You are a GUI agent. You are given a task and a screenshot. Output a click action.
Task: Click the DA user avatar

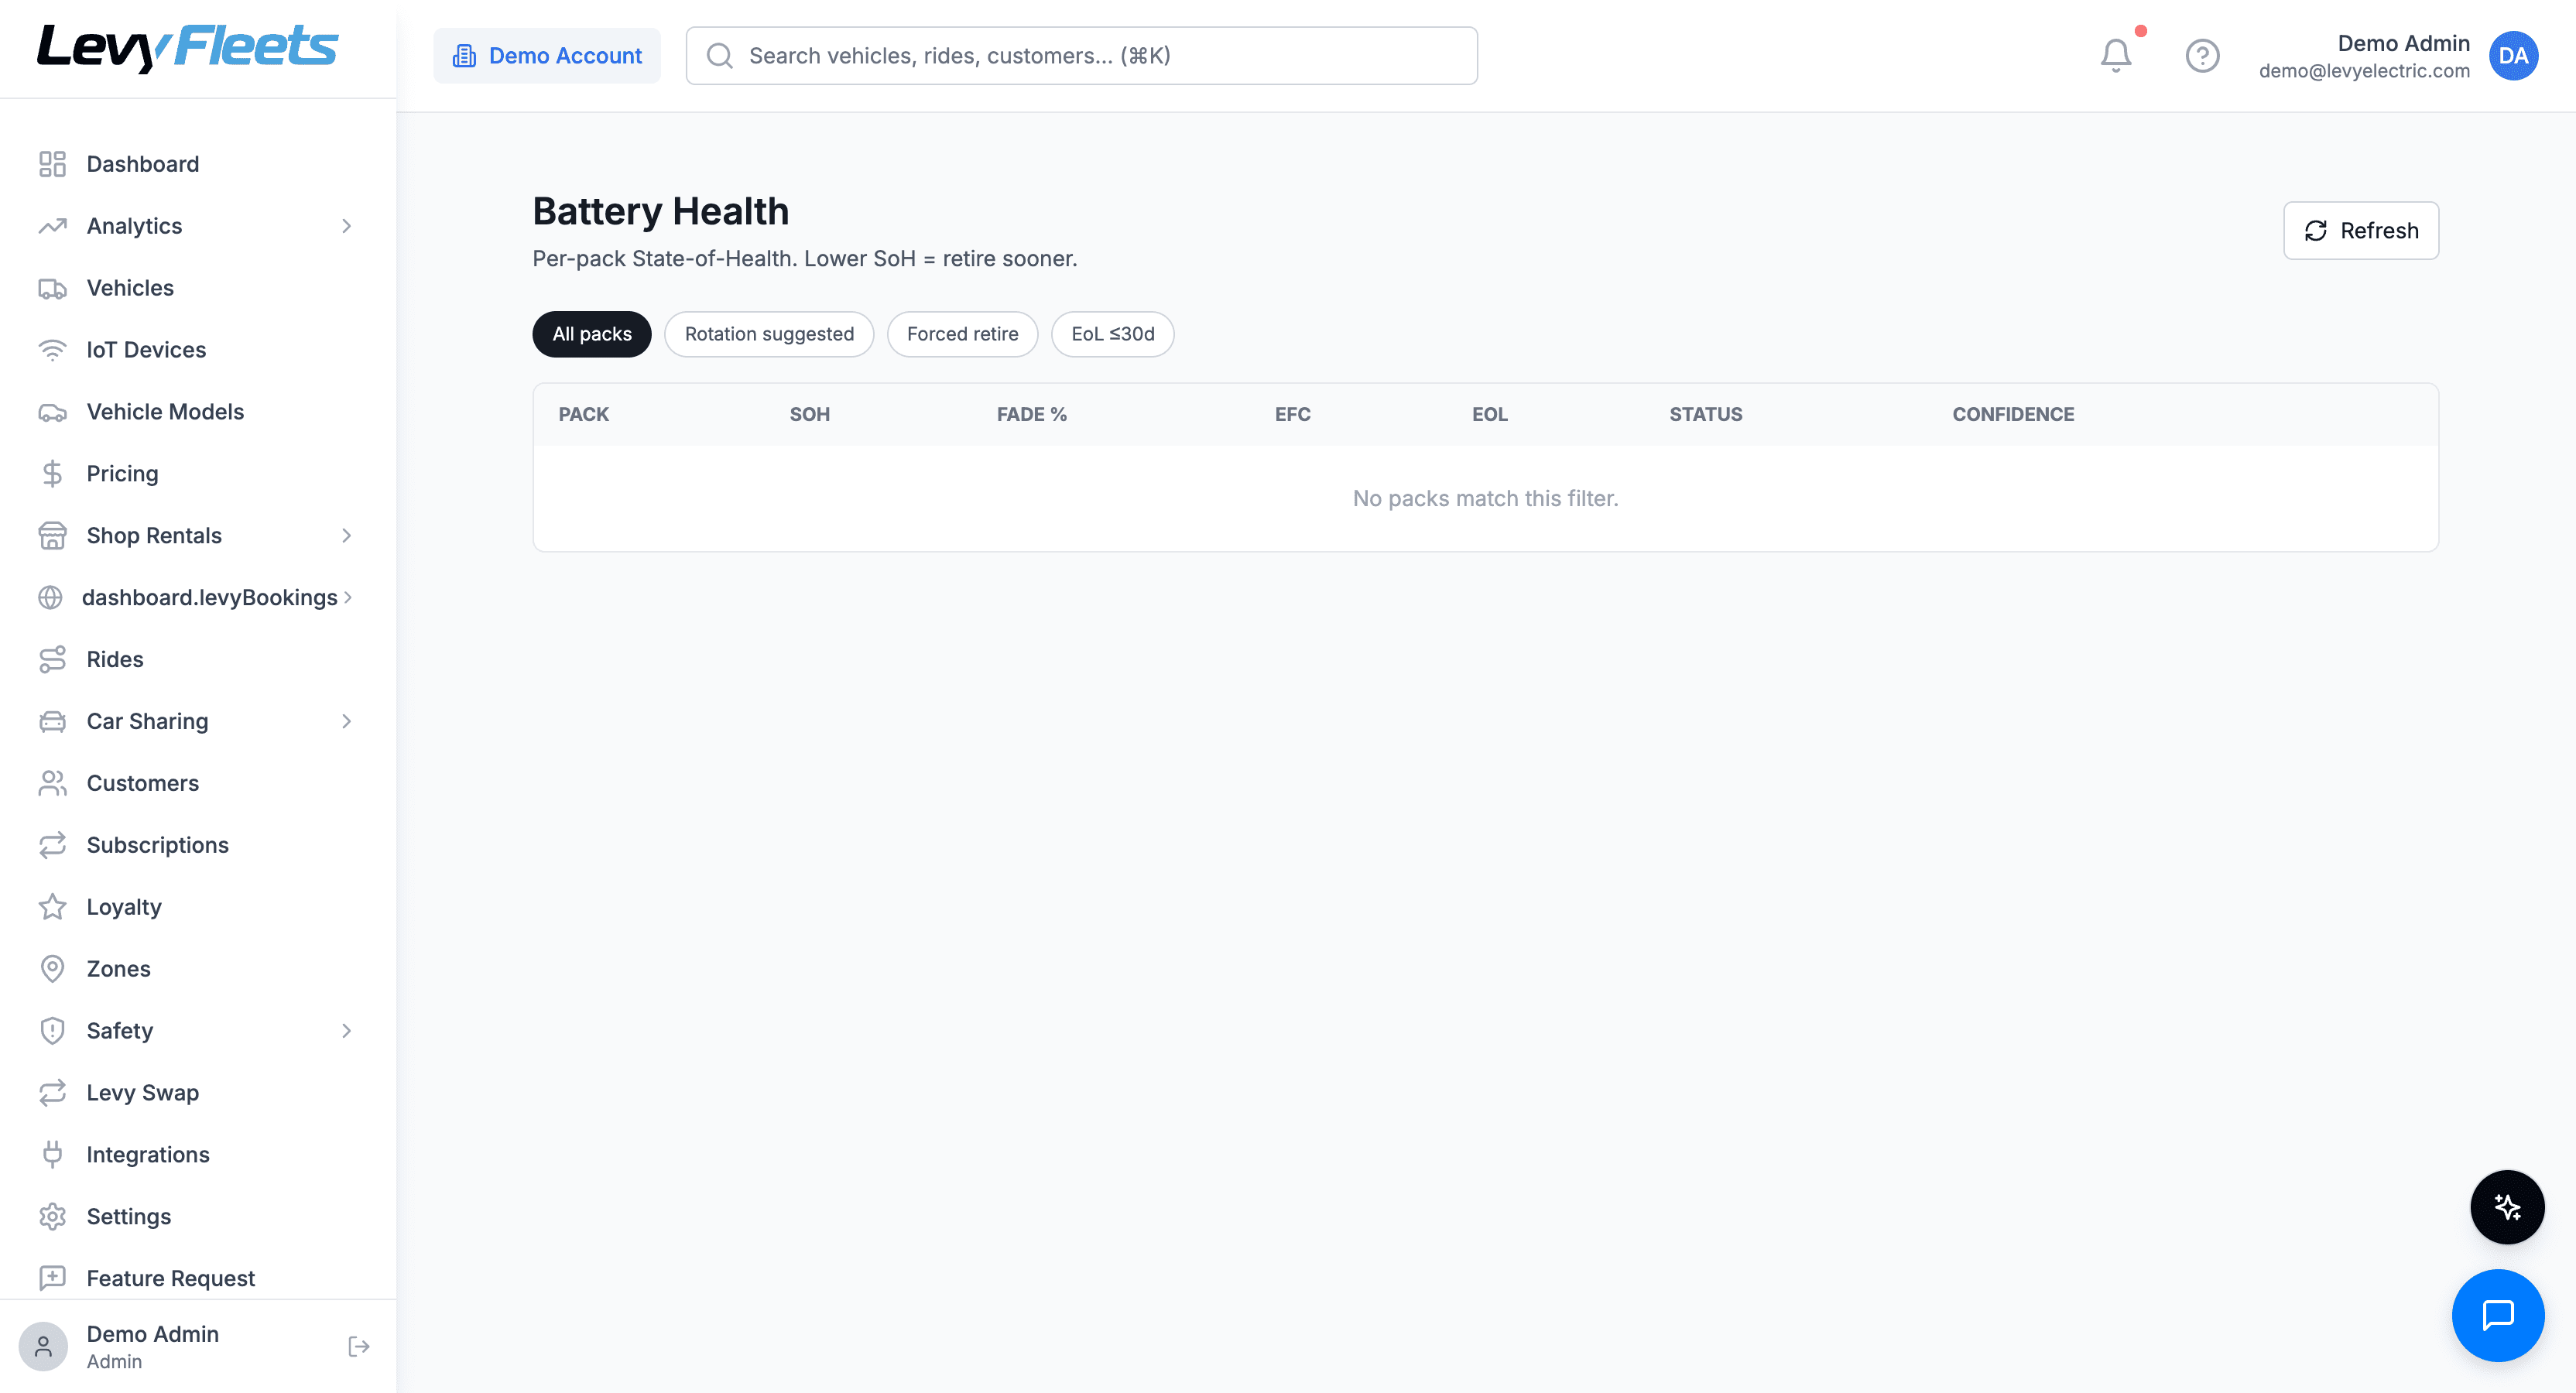tap(2513, 56)
